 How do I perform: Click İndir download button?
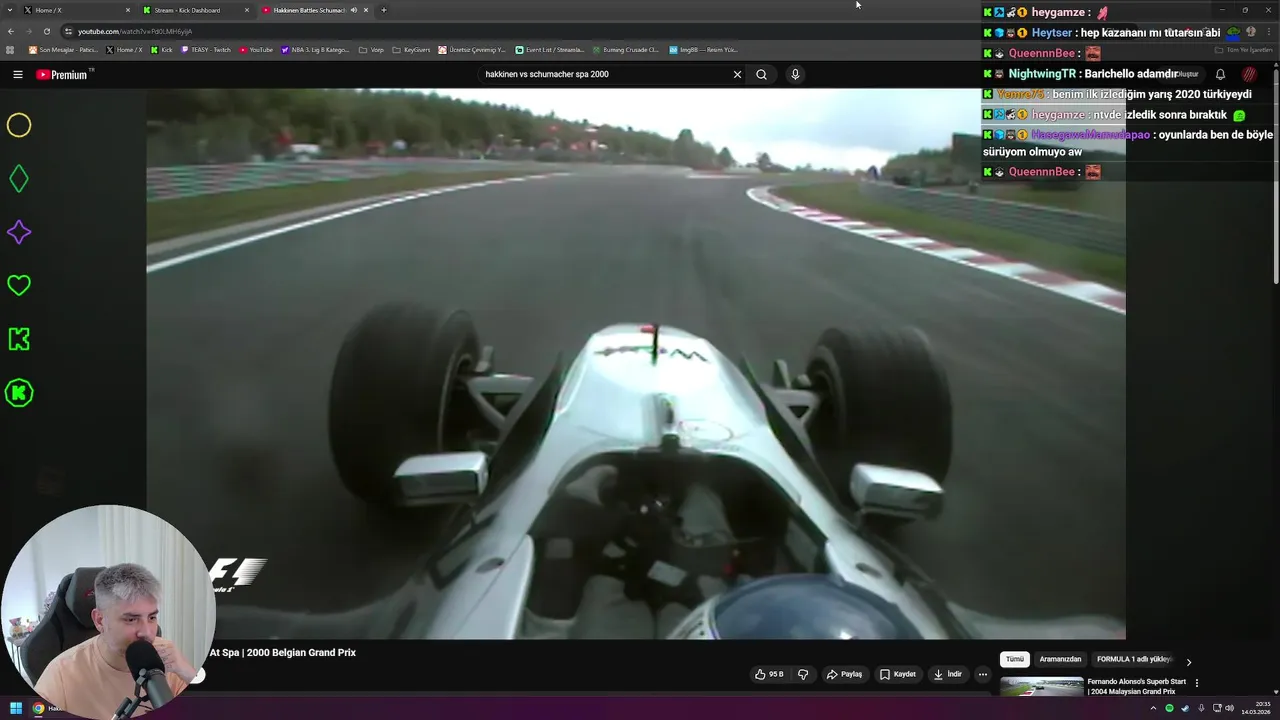pyautogui.click(x=947, y=674)
